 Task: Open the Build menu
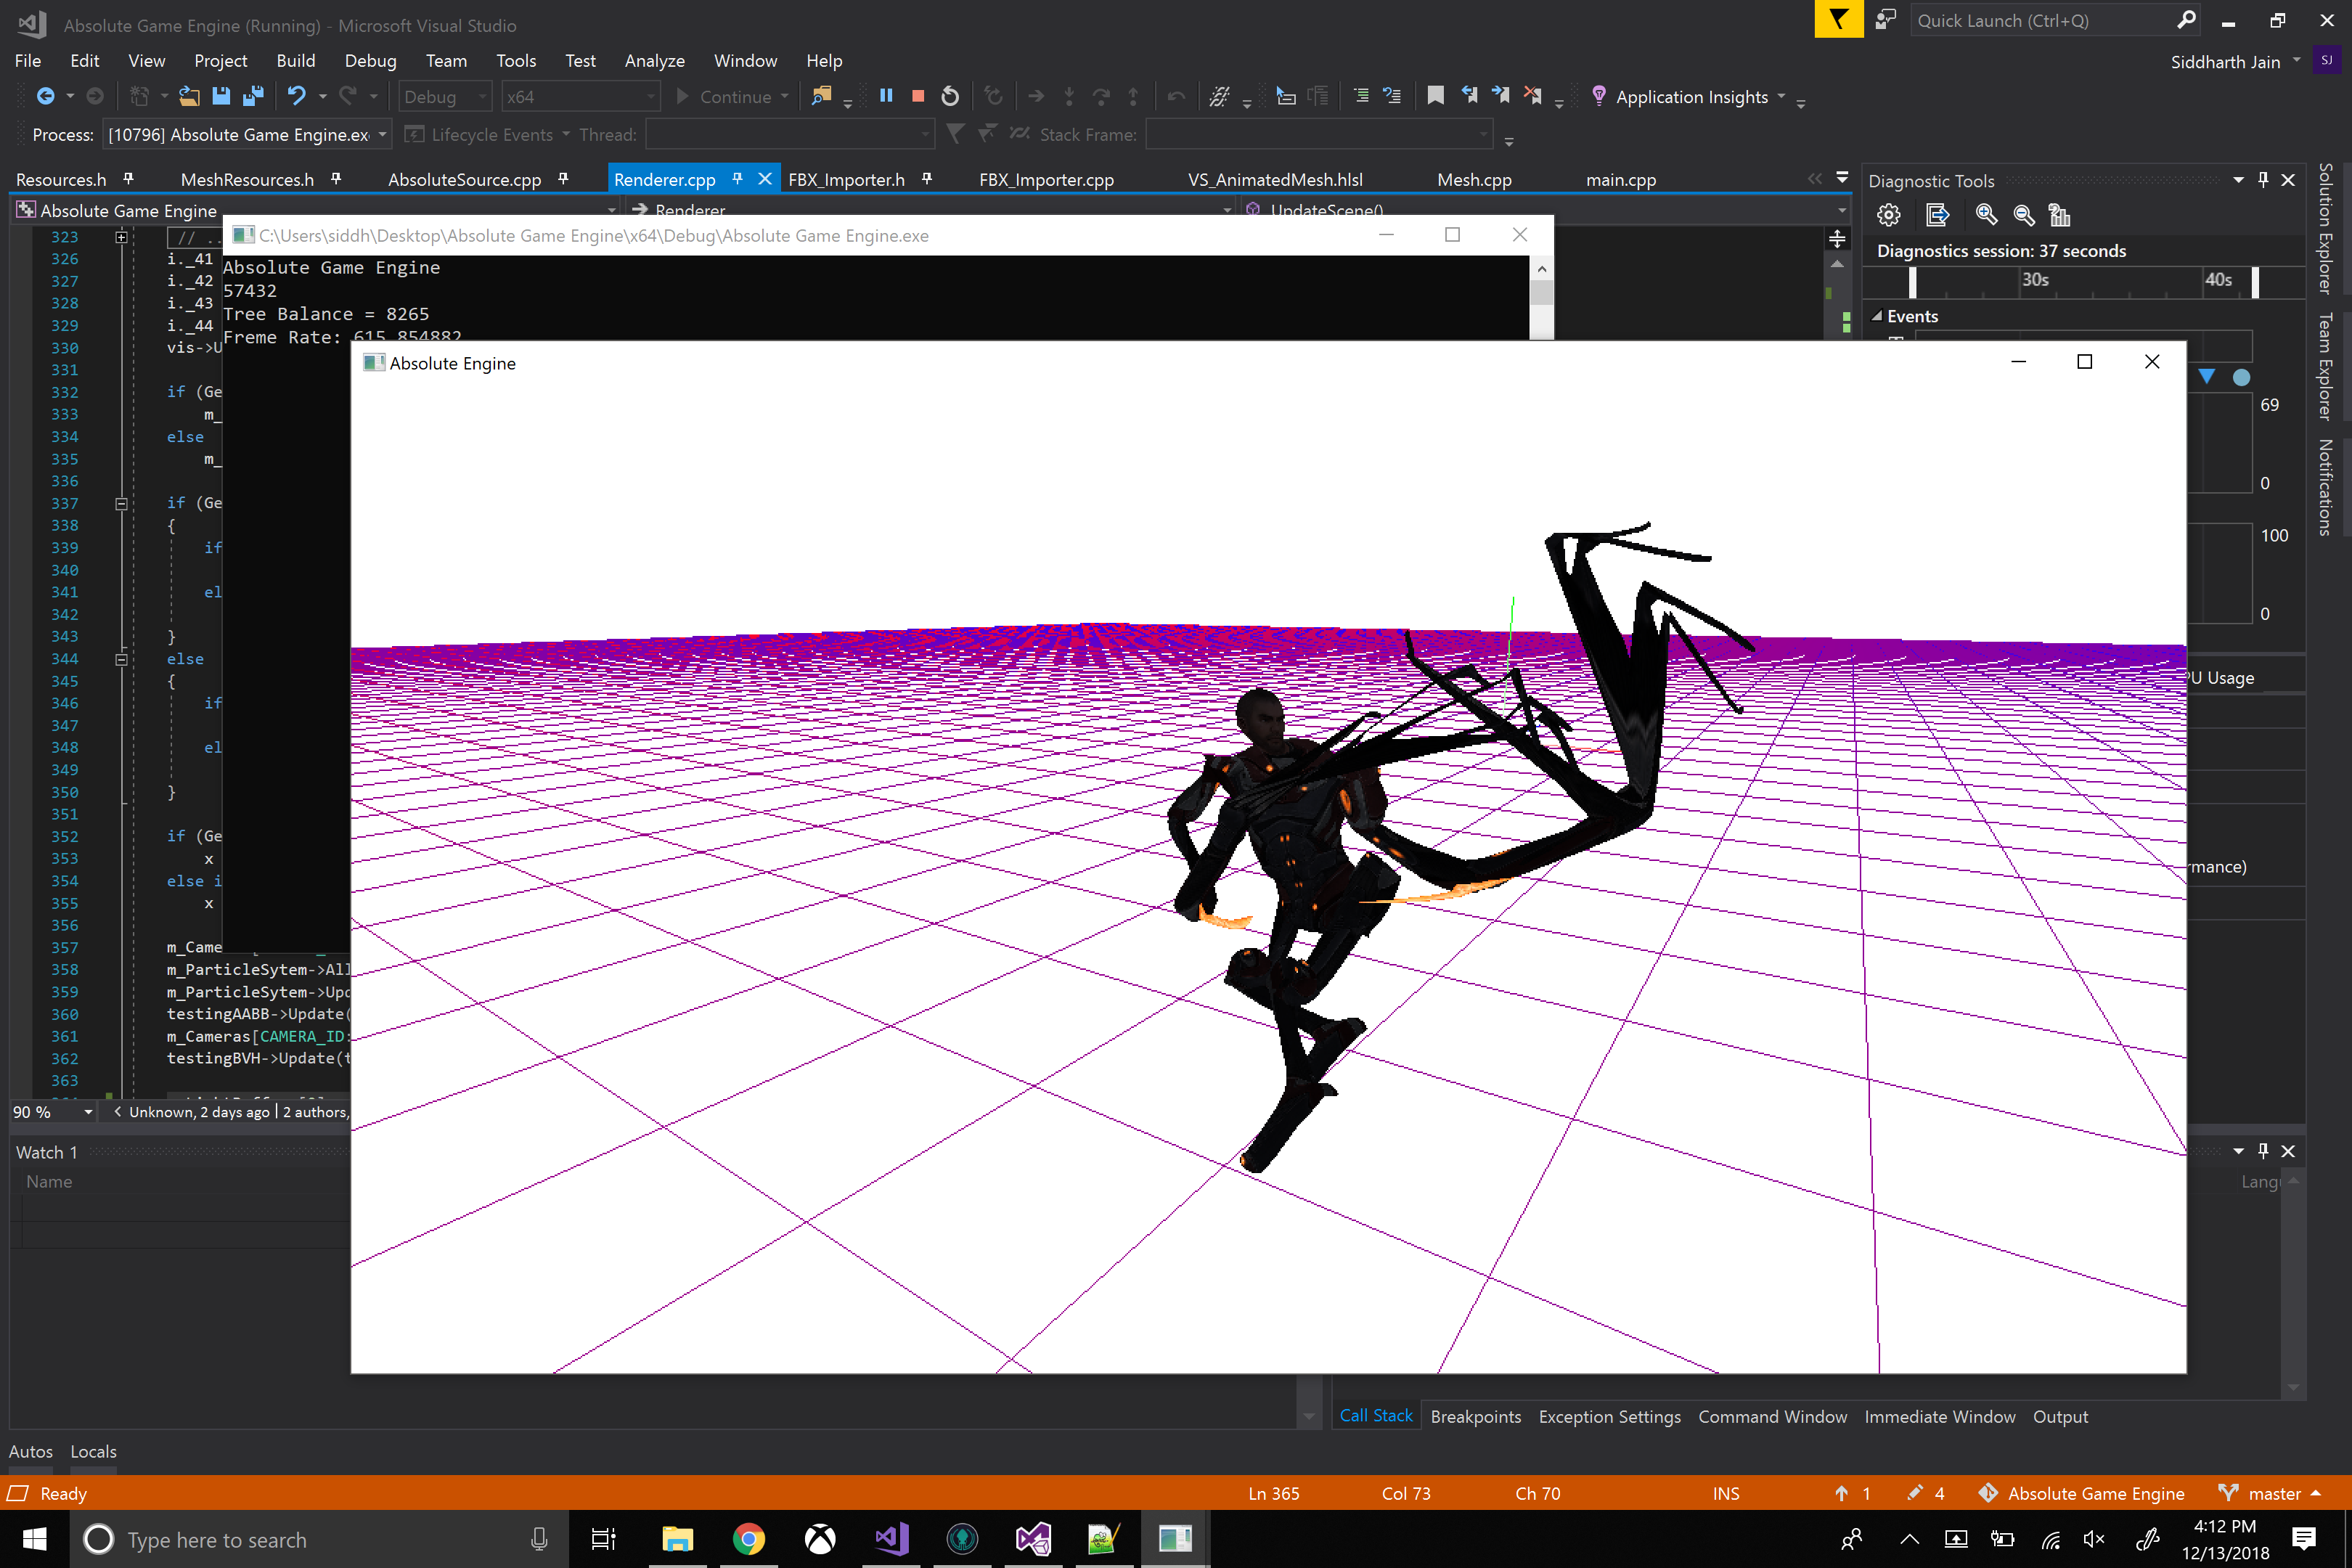point(295,61)
